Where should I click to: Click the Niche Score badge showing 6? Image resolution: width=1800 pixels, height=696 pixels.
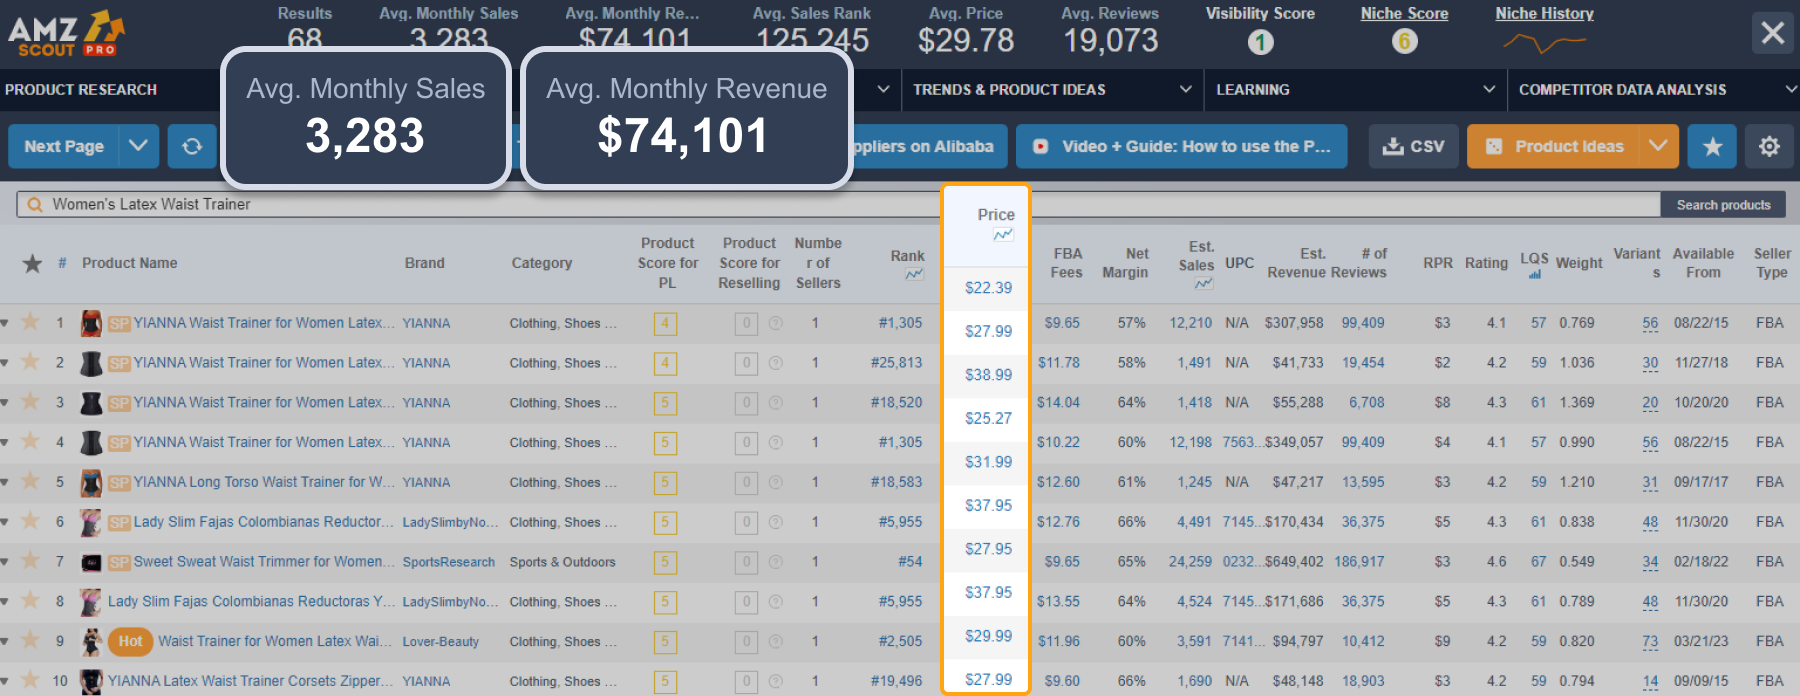pyautogui.click(x=1404, y=42)
